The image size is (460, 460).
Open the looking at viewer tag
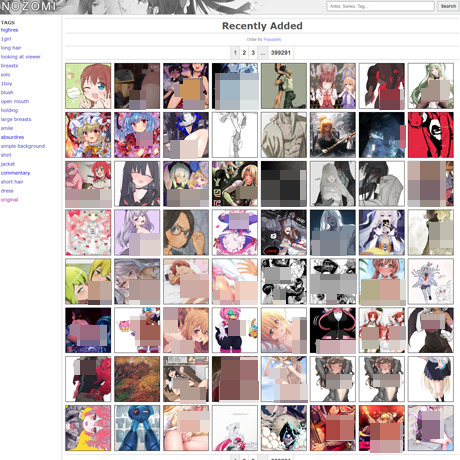pos(20,57)
